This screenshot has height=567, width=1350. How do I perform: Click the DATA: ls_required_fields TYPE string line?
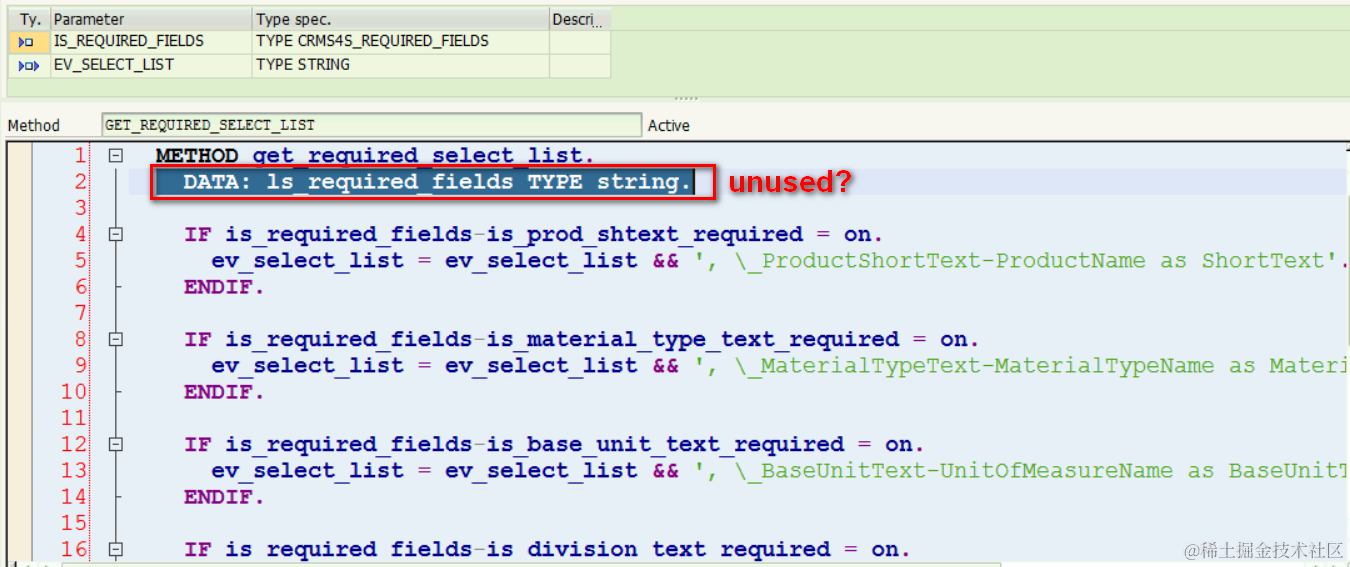[437, 182]
